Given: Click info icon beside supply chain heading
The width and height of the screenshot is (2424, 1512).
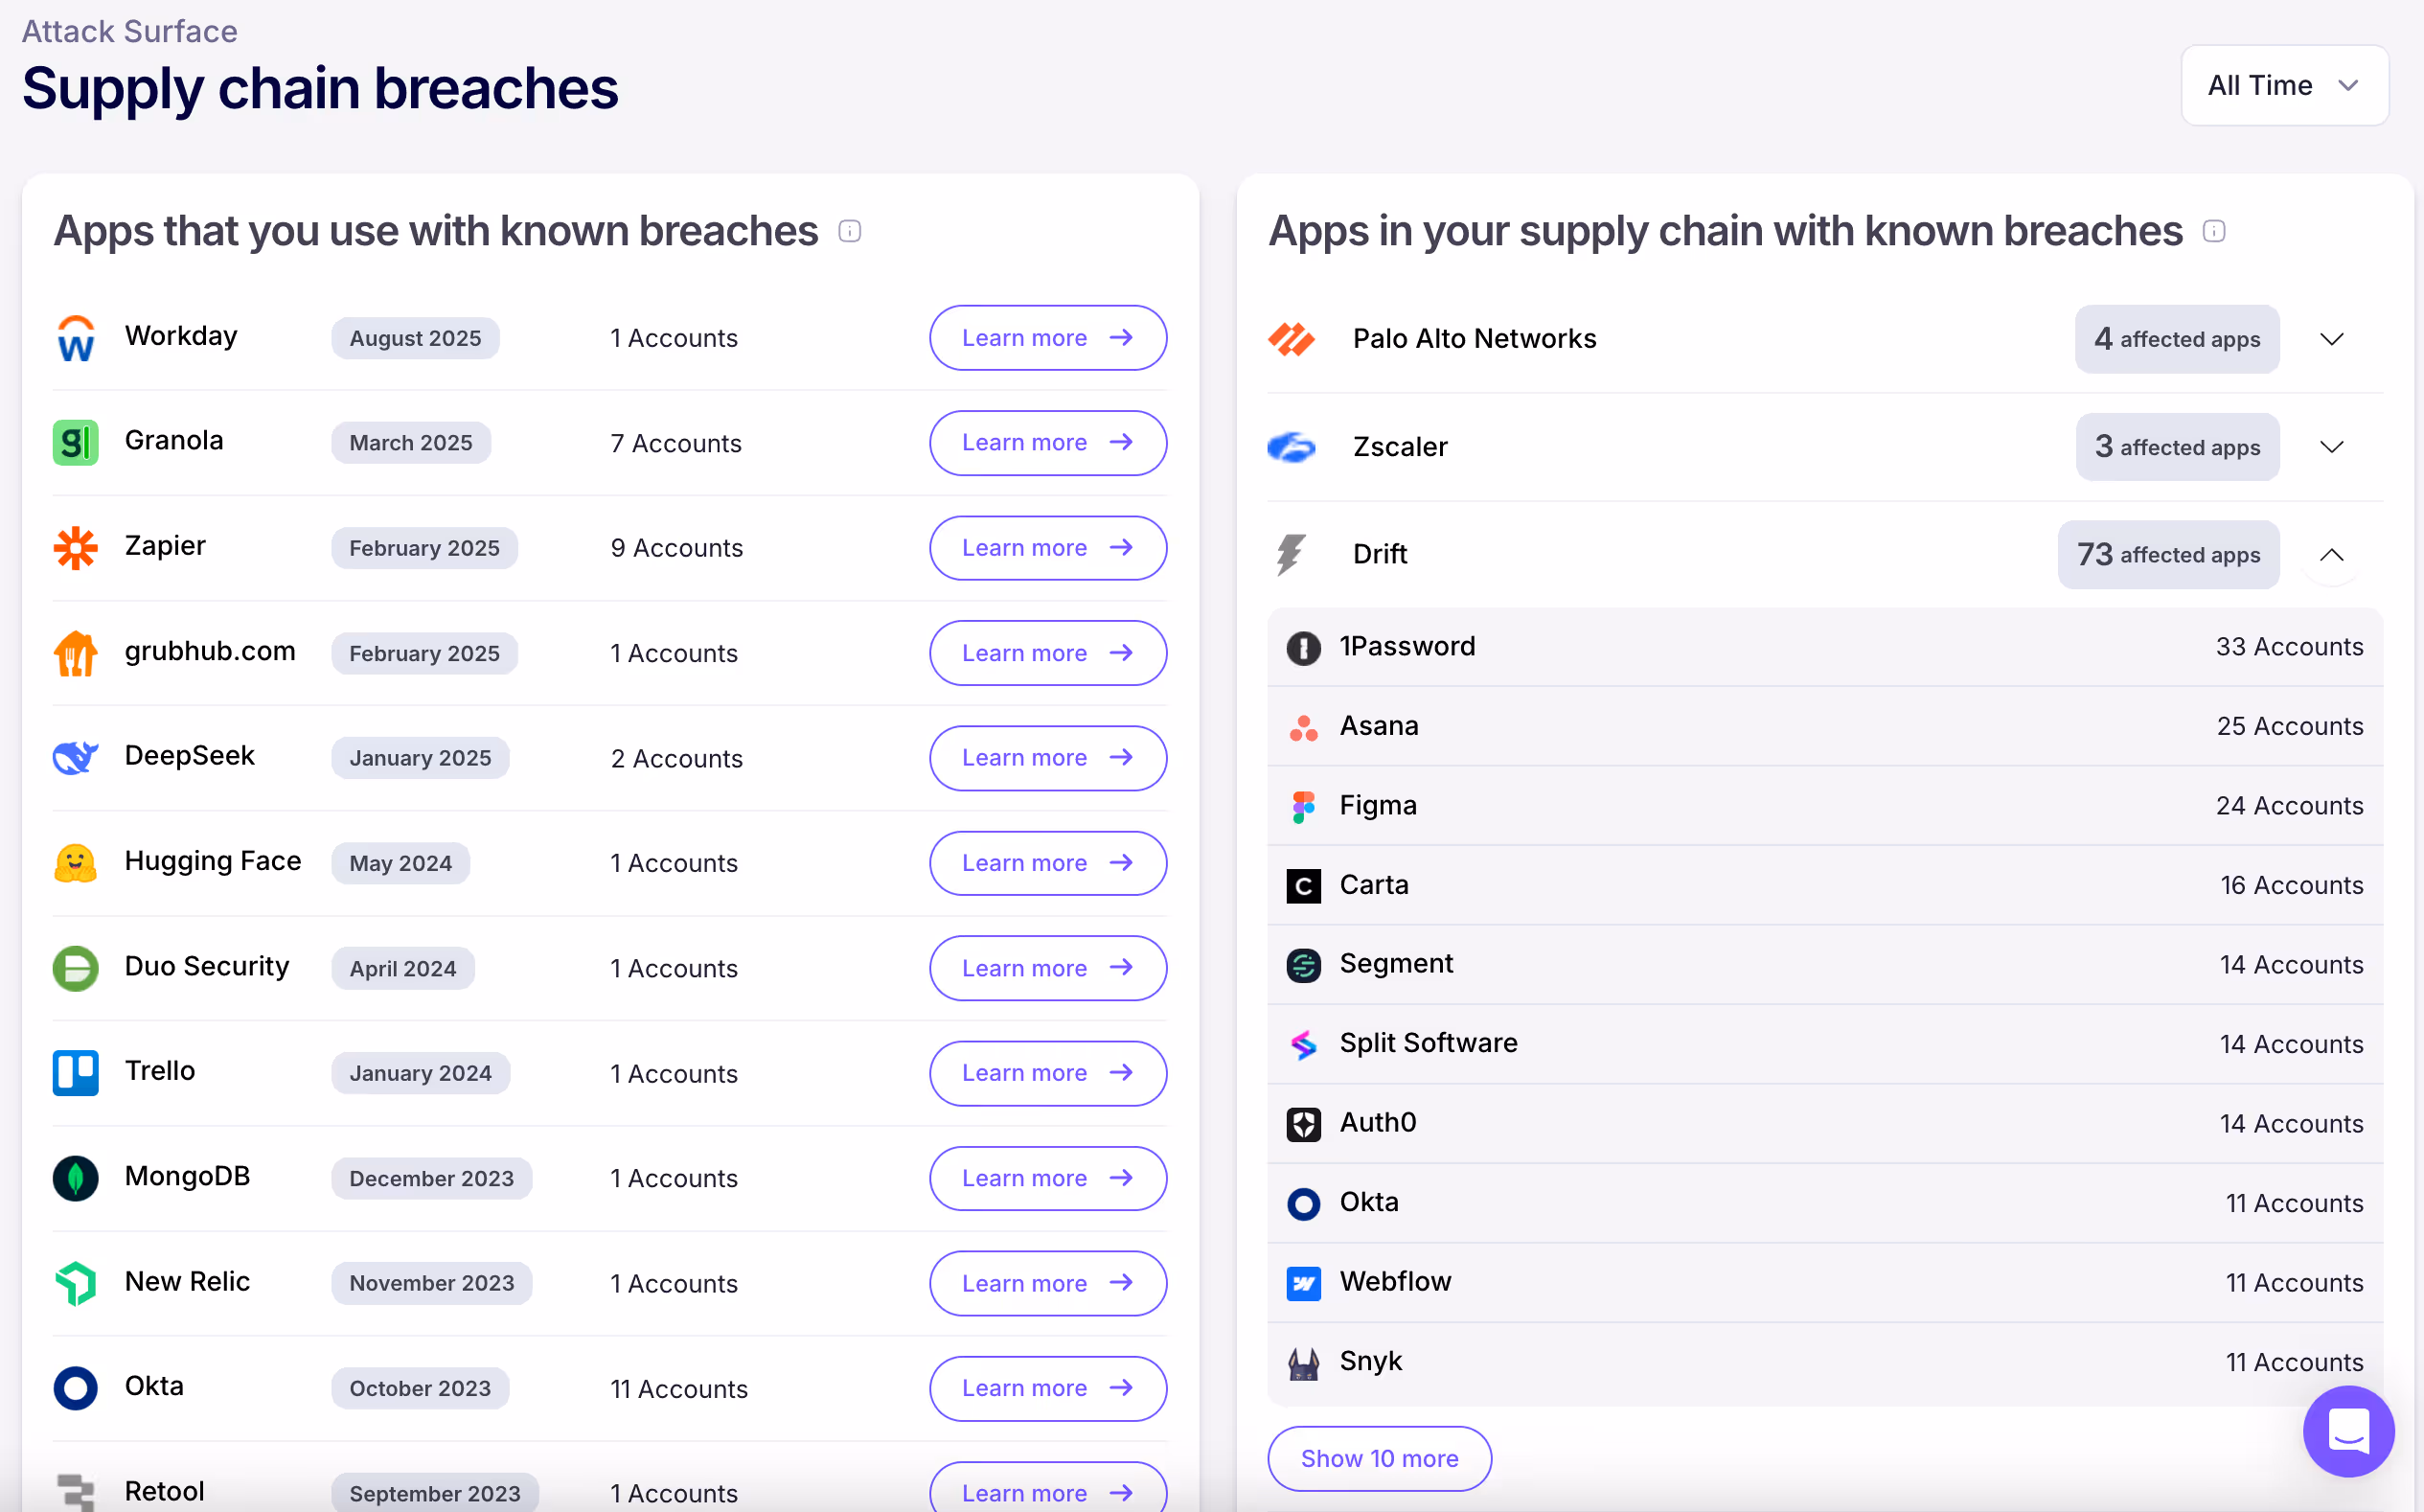Looking at the screenshot, I should (x=2213, y=231).
